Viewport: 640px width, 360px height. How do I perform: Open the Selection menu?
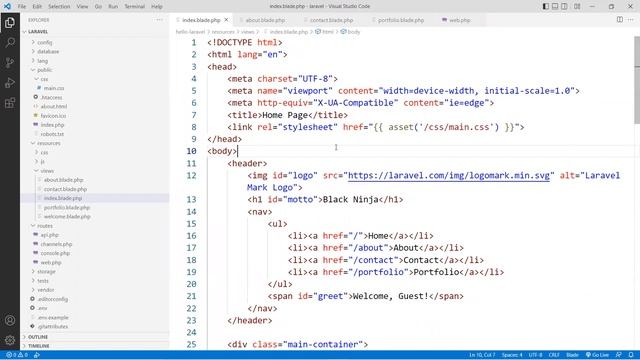pos(59,7)
